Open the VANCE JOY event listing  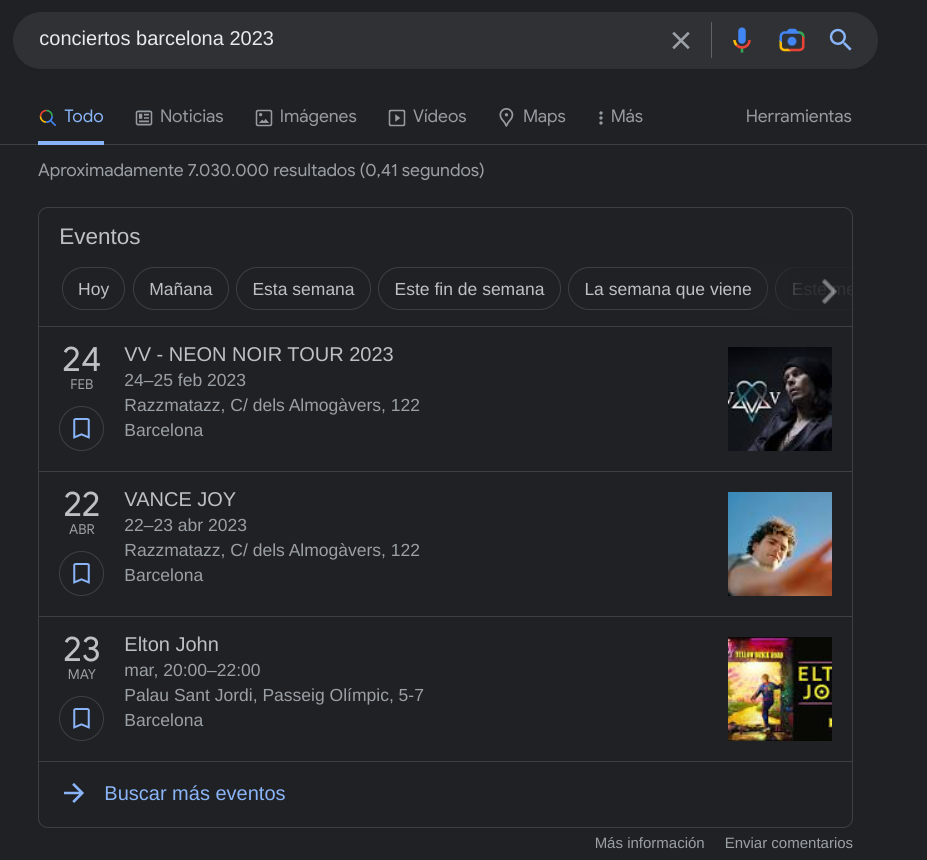tap(180, 499)
